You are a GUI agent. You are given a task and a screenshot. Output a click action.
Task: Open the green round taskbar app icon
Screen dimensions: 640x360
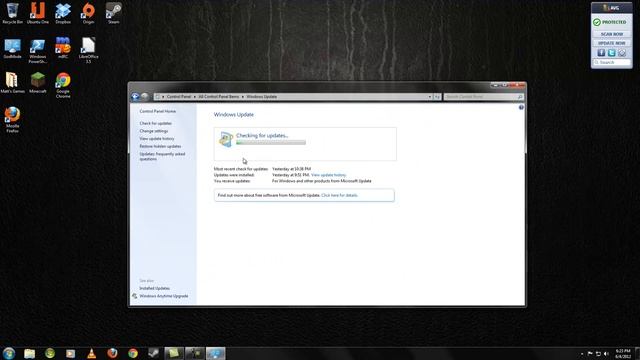pos(50,353)
